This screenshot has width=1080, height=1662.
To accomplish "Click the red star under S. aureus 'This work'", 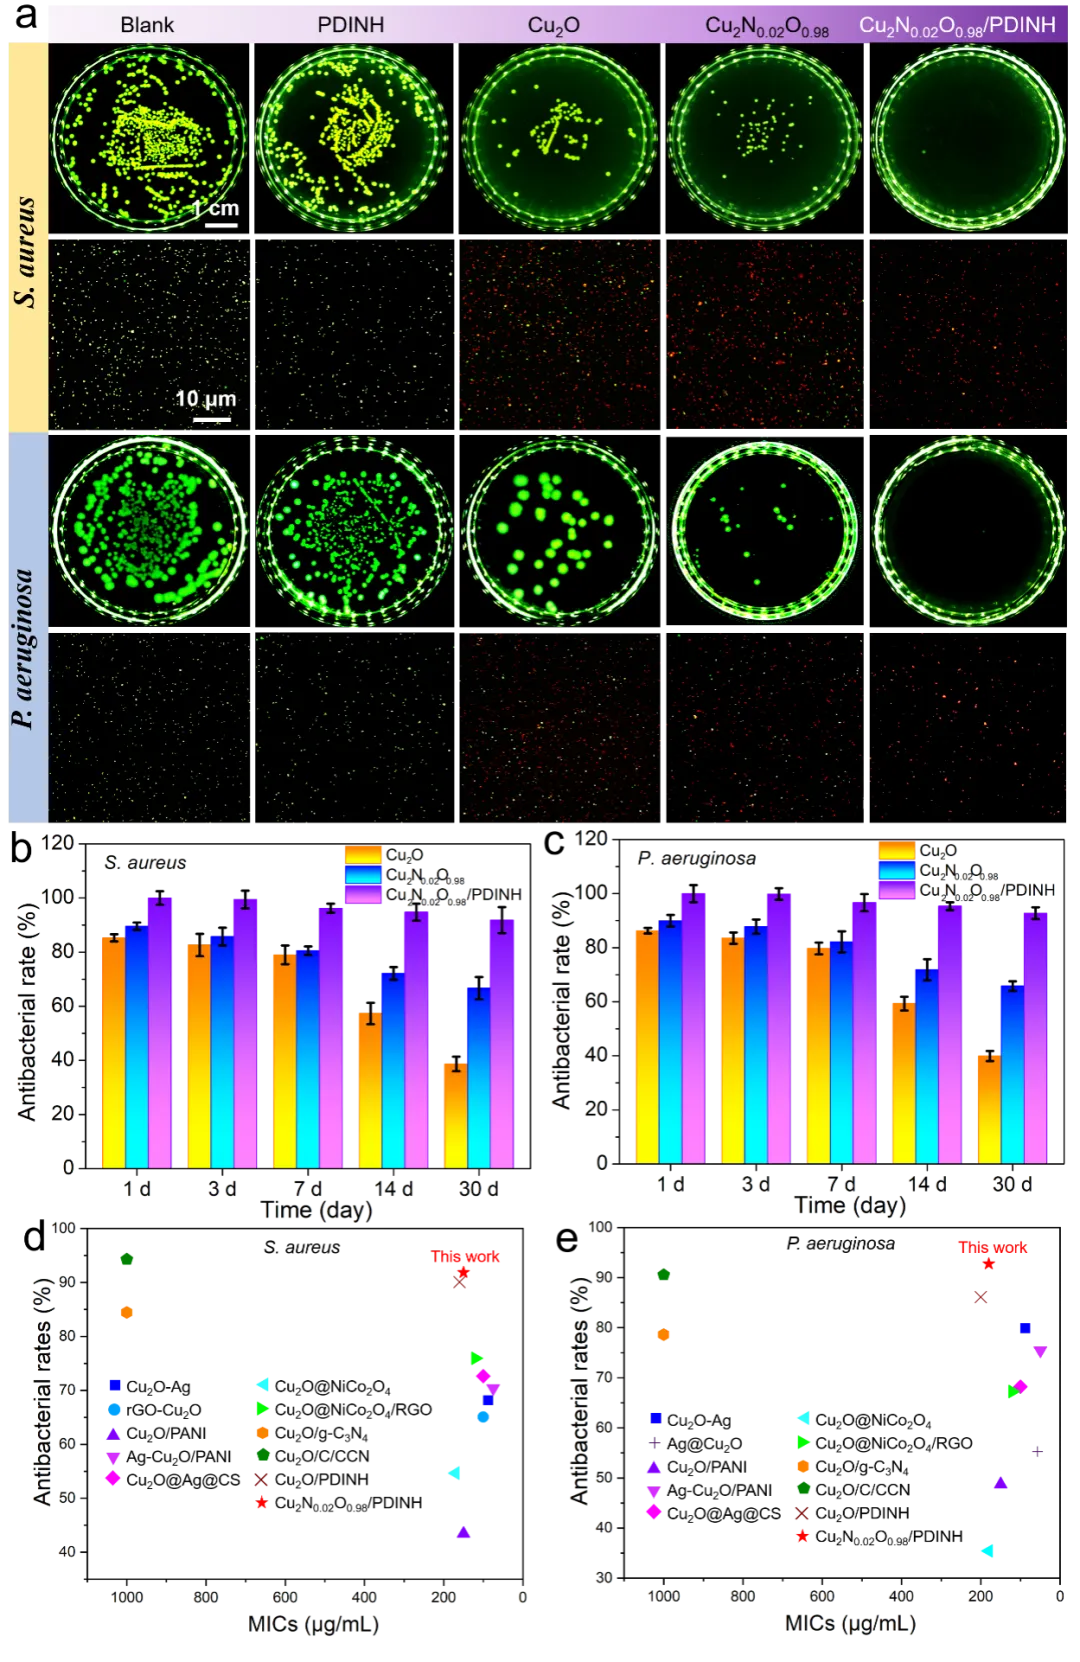I will tap(462, 1271).
